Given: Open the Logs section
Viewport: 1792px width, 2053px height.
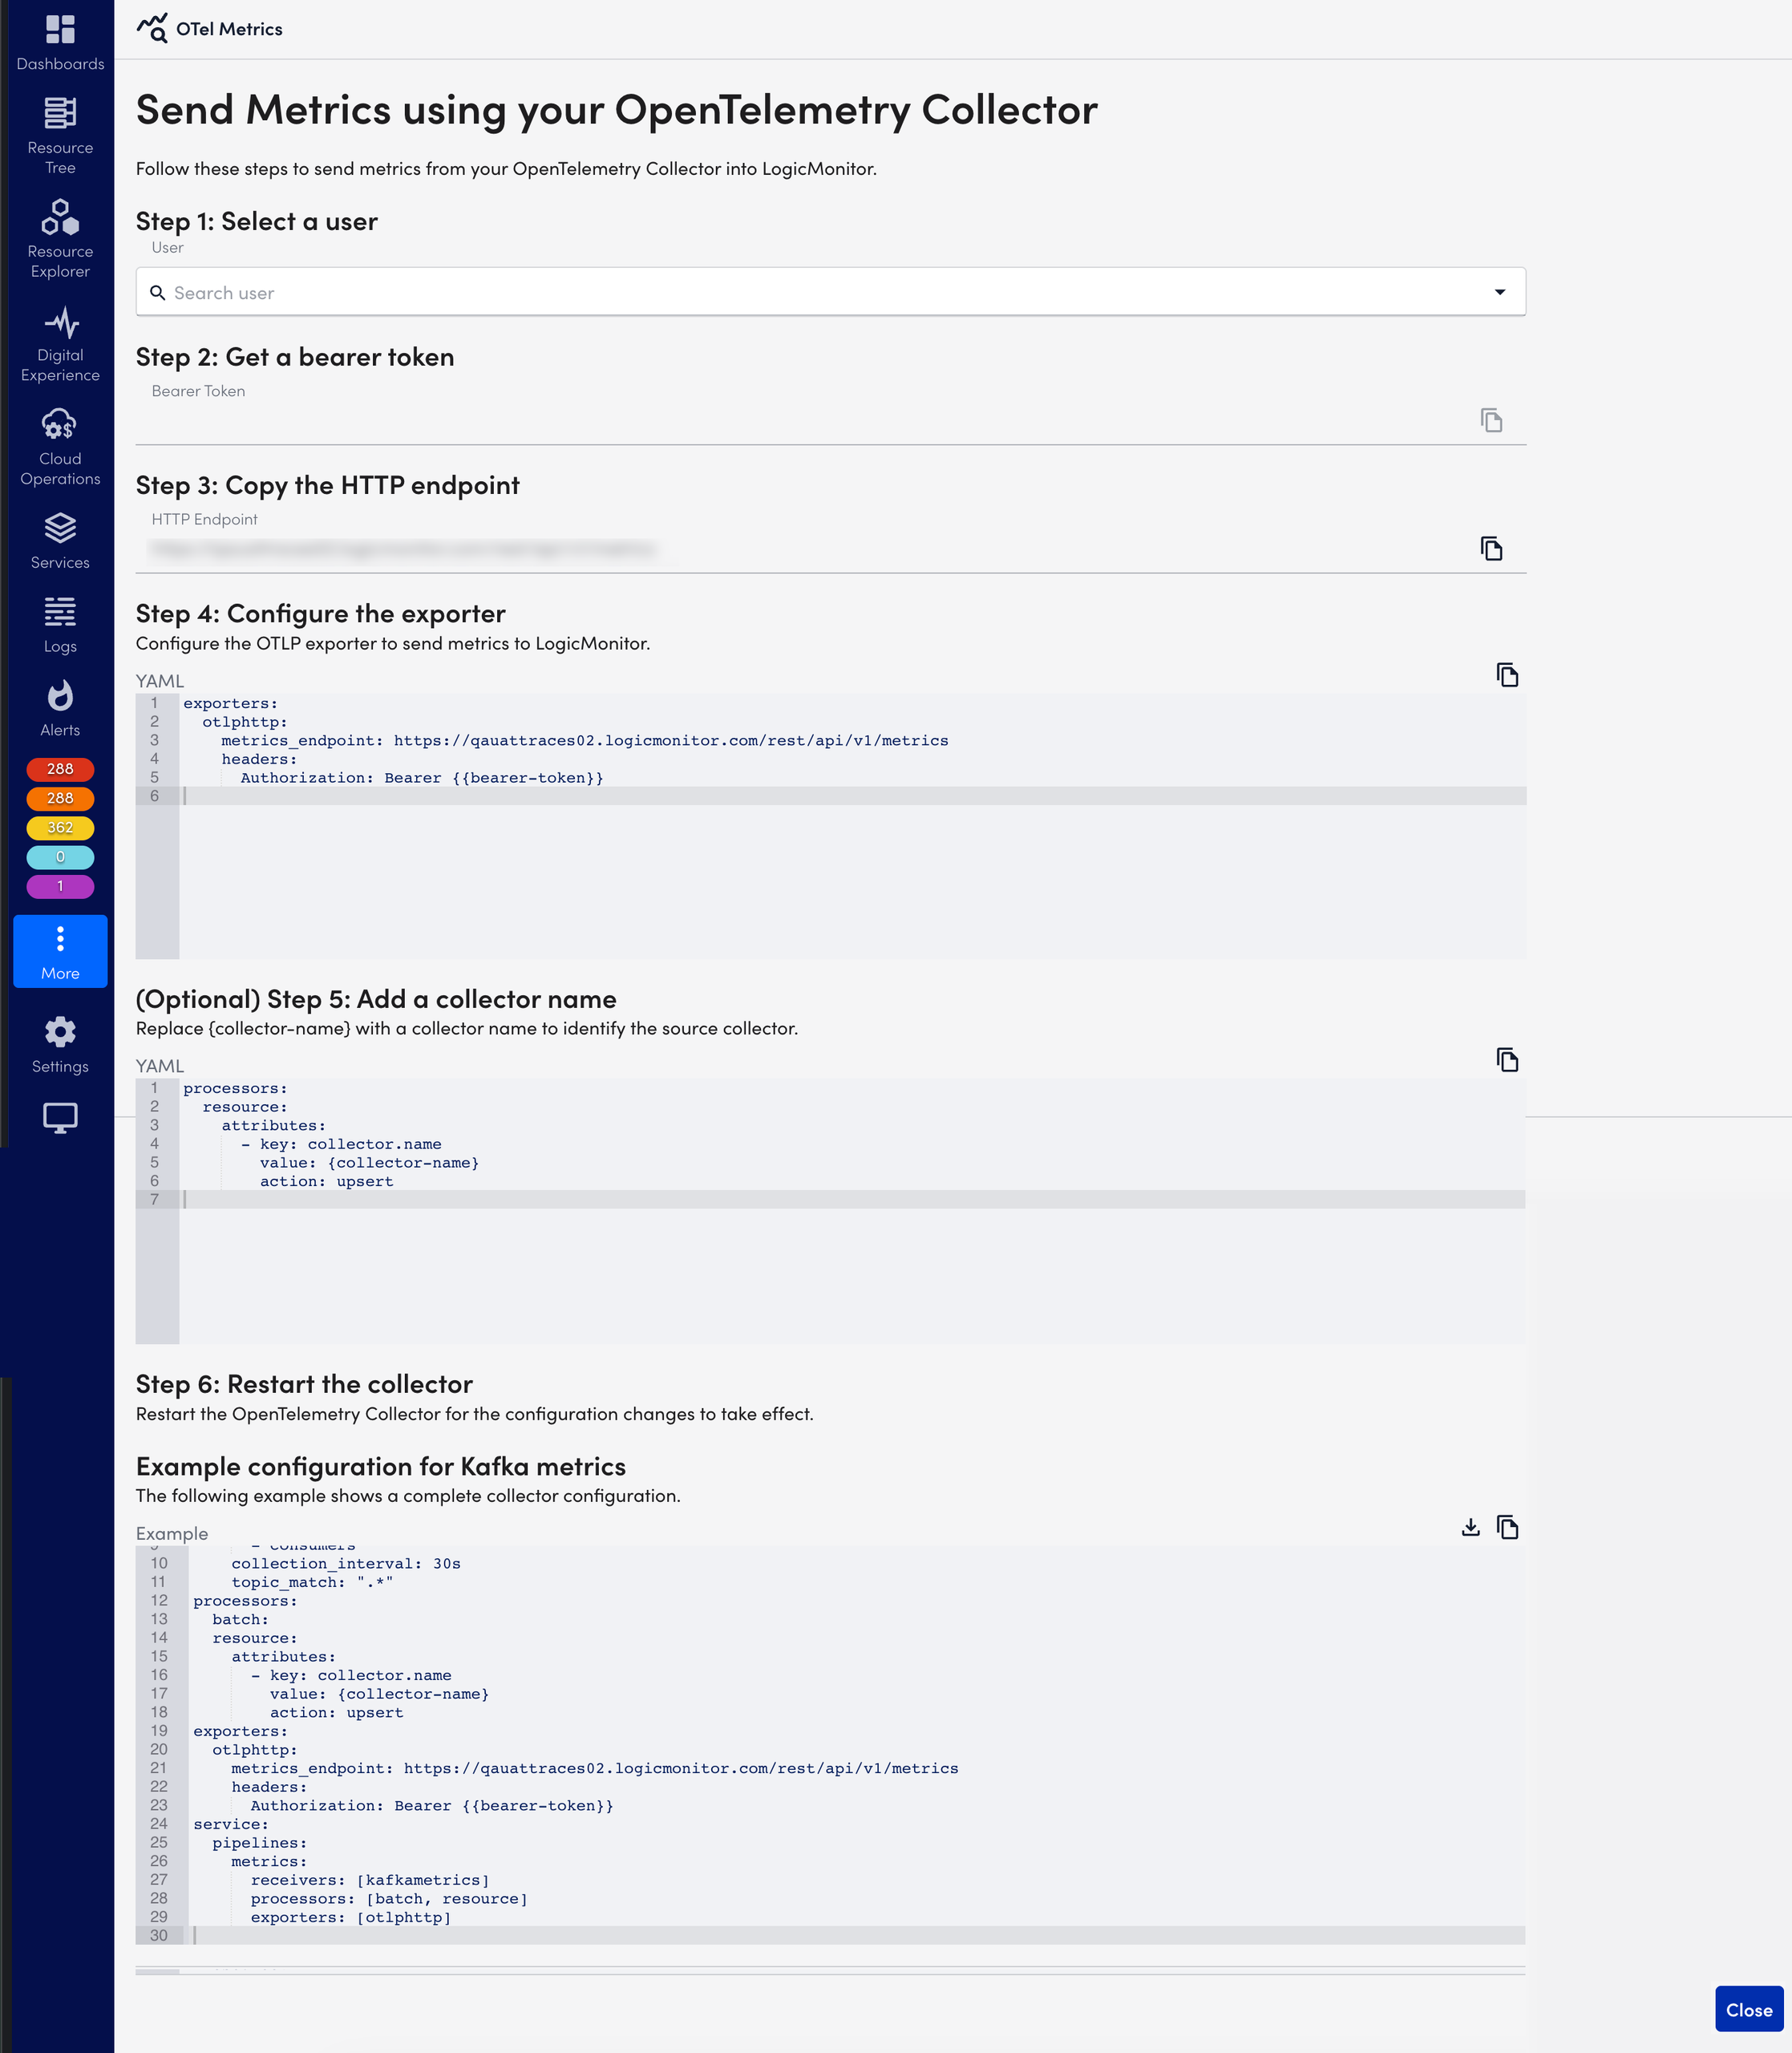Looking at the screenshot, I should point(60,625).
